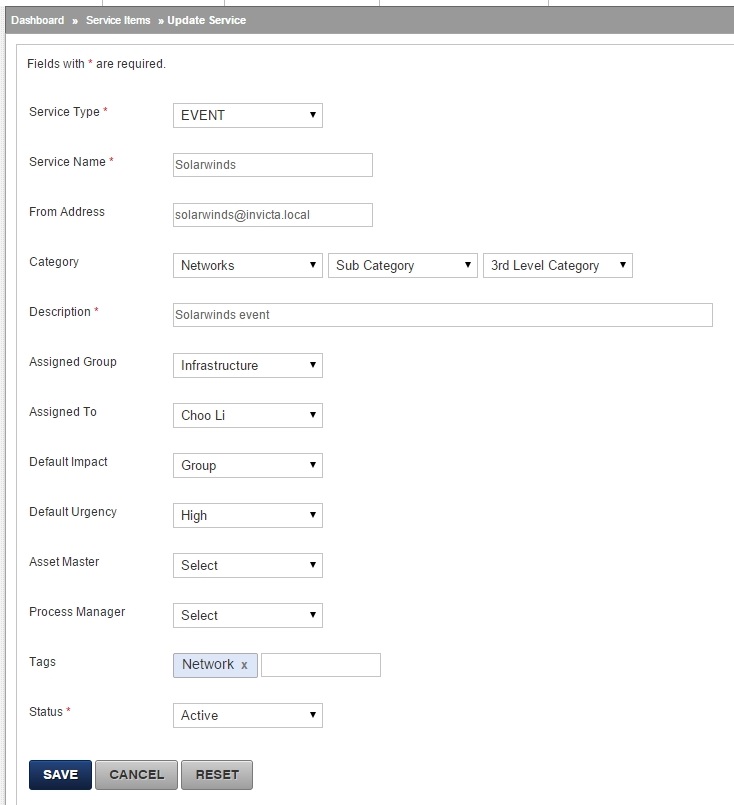Open the Asset Master select dropdown
The image size is (734, 805).
(x=248, y=565)
